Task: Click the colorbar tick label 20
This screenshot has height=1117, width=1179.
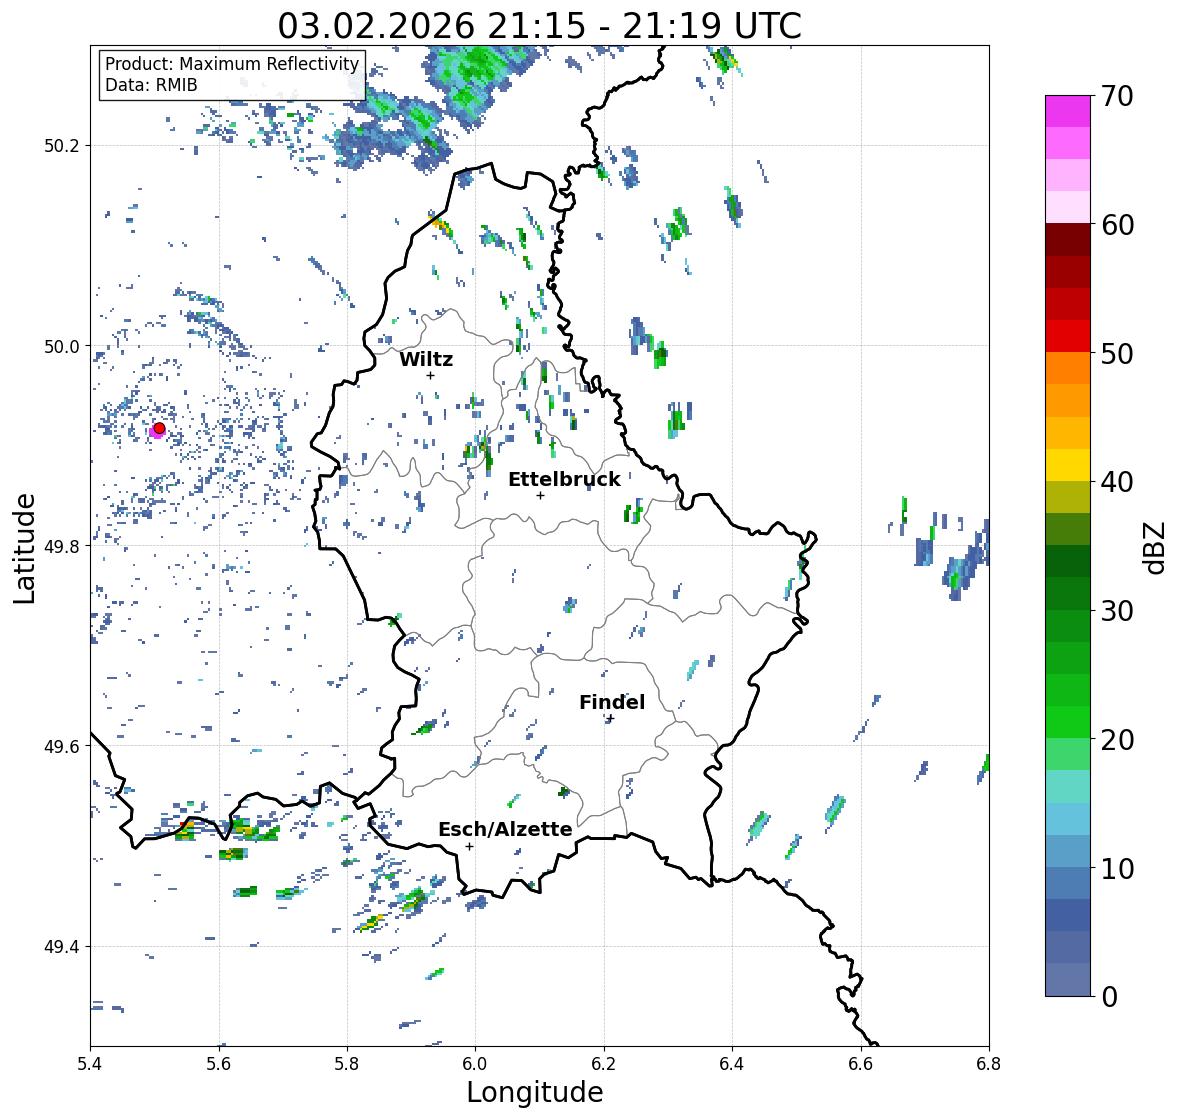Action: pos(1117,740)
